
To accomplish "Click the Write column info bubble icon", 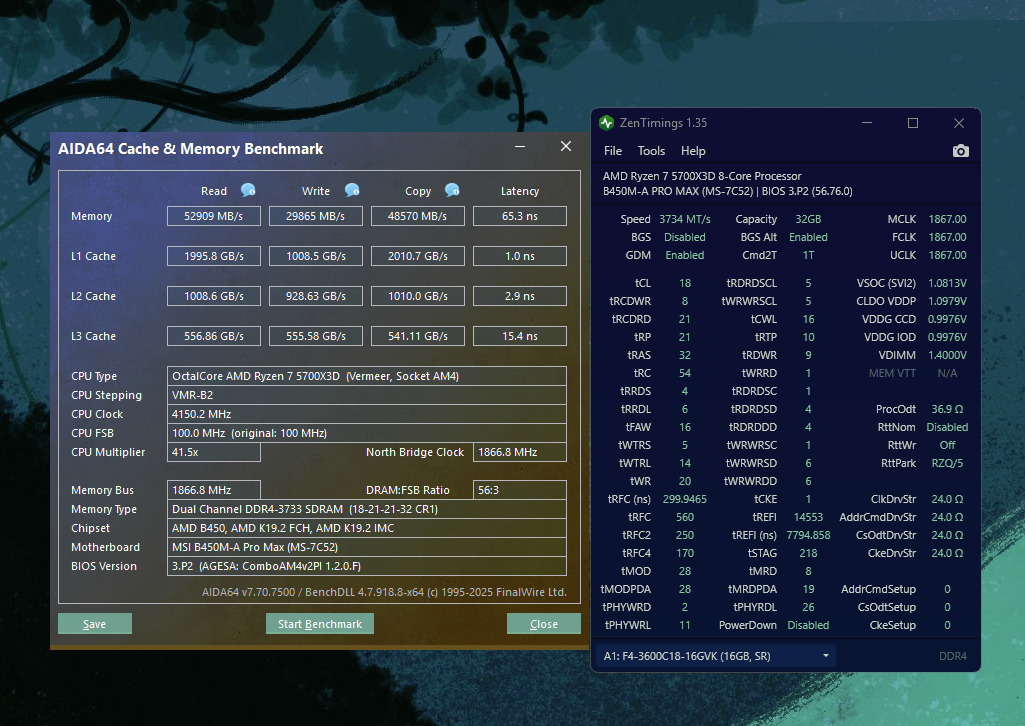I will [352, 190].
